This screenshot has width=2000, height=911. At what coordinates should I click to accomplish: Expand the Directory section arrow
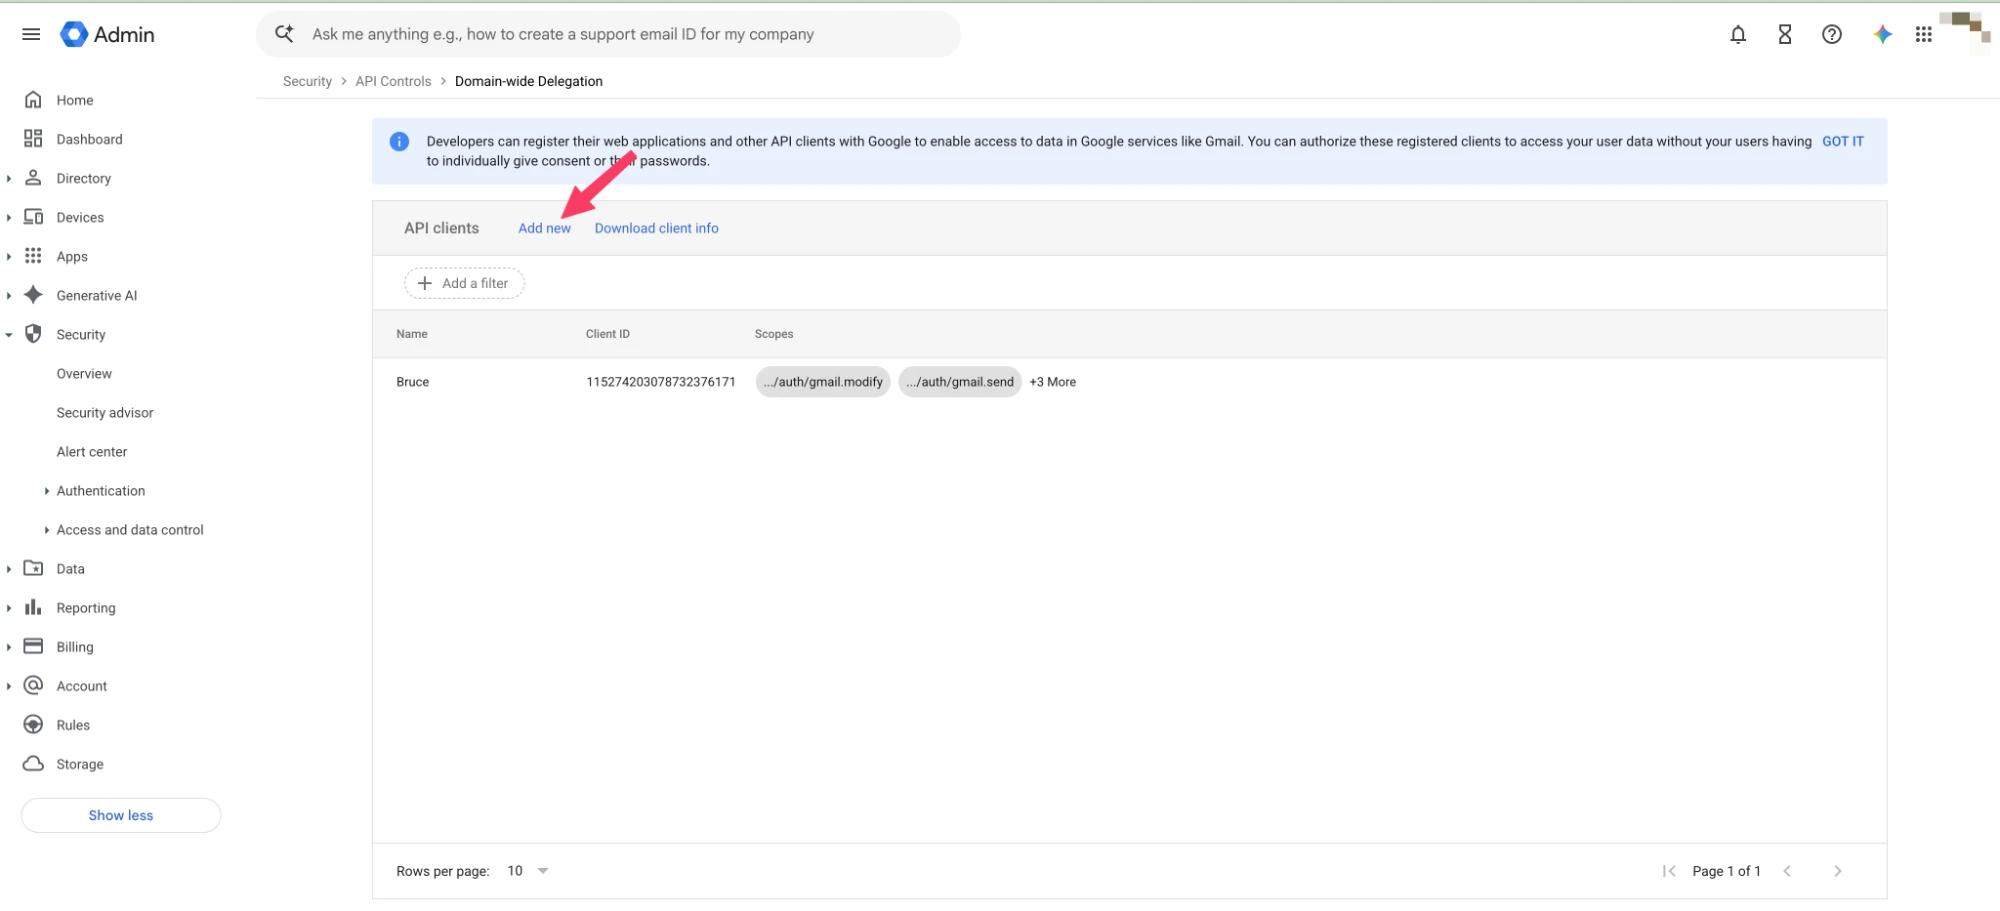(x=9, y=178)
